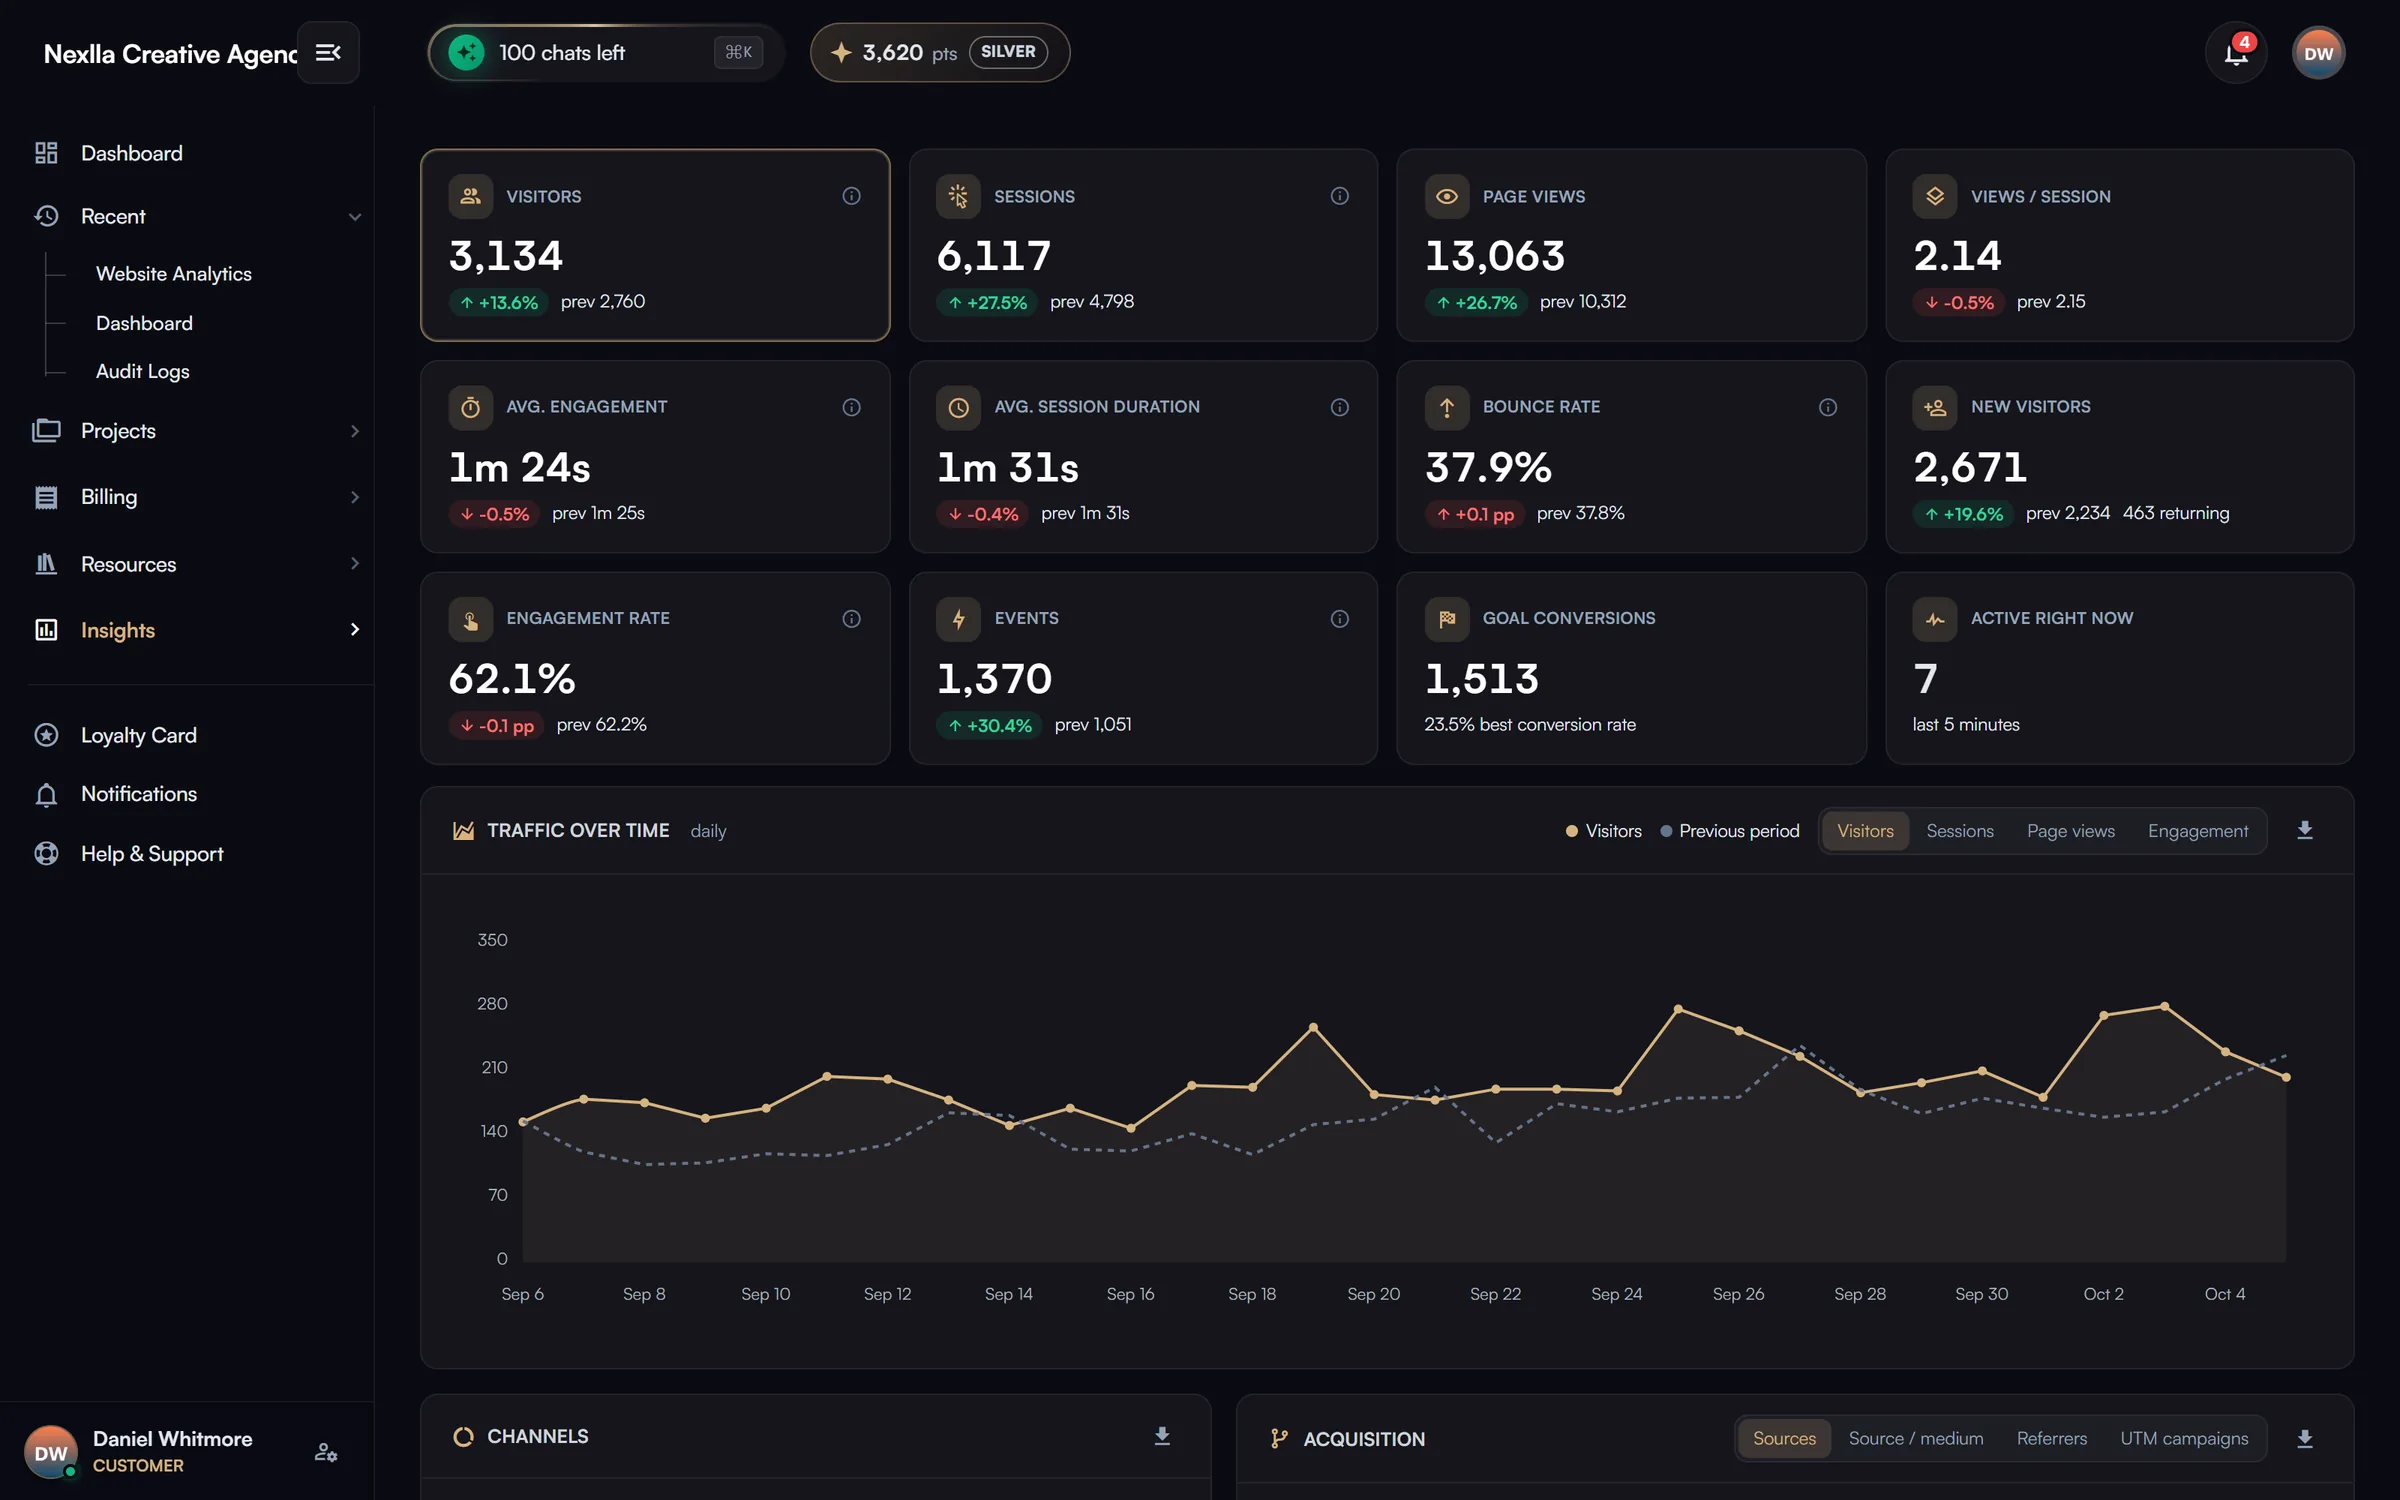
Task: Download the Traffic Over Time chart
Action: 2304,830
